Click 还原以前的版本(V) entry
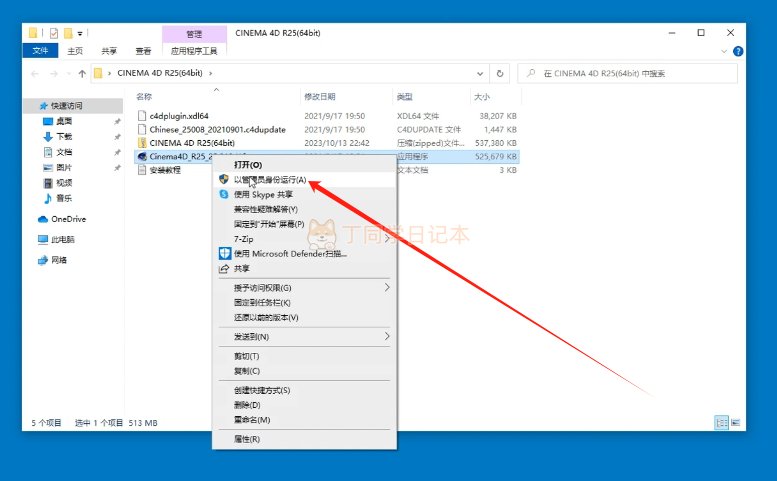 (x=266, y=317)
